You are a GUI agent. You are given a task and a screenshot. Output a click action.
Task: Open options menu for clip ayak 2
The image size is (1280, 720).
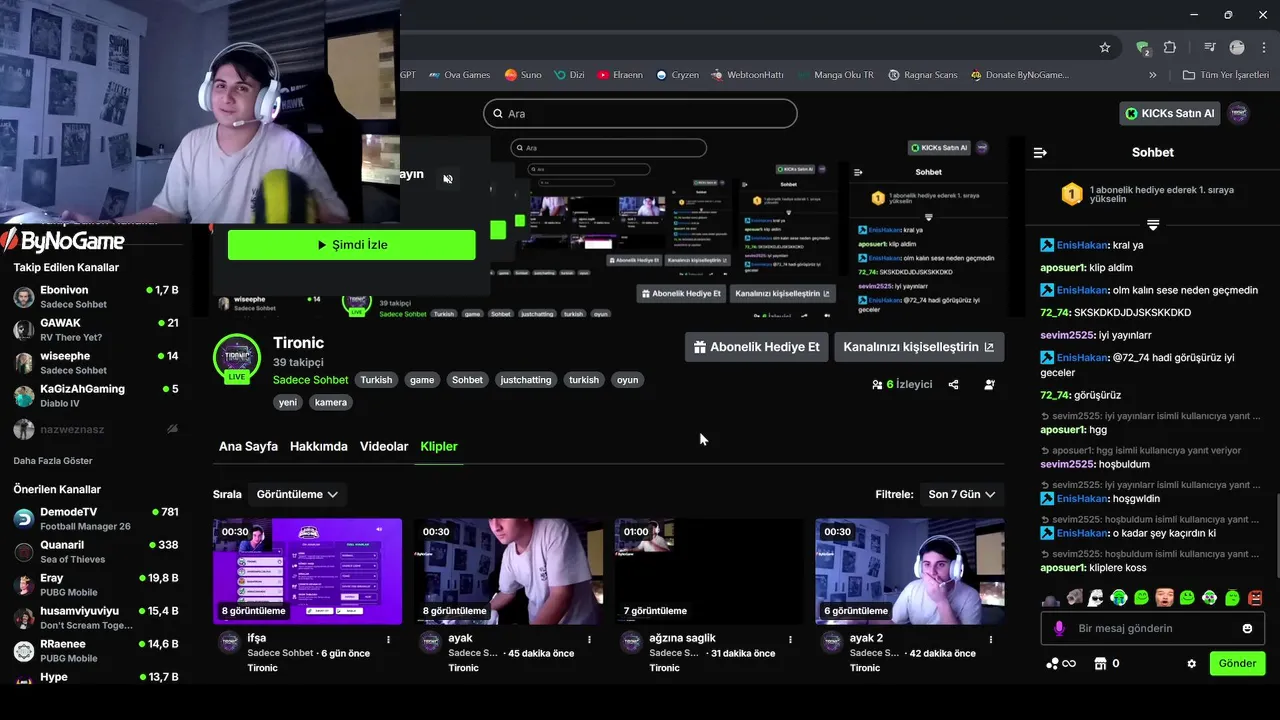point(991,639)
